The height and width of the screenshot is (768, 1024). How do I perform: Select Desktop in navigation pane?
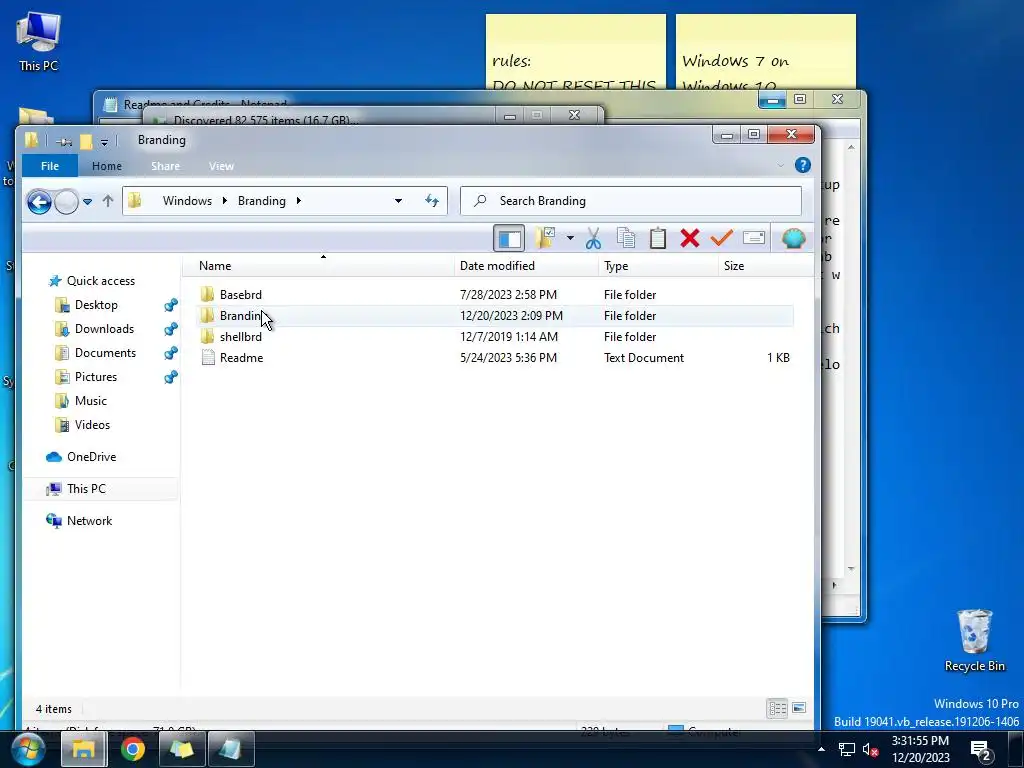(x=96, y=305)
